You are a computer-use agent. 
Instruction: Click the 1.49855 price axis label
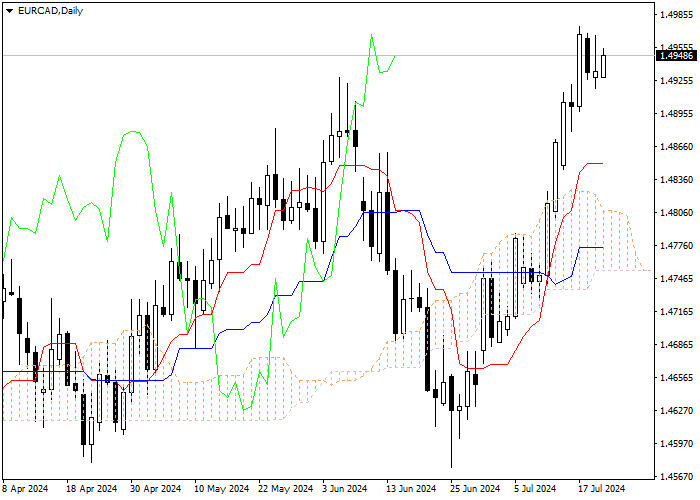(x=676, y=15)
